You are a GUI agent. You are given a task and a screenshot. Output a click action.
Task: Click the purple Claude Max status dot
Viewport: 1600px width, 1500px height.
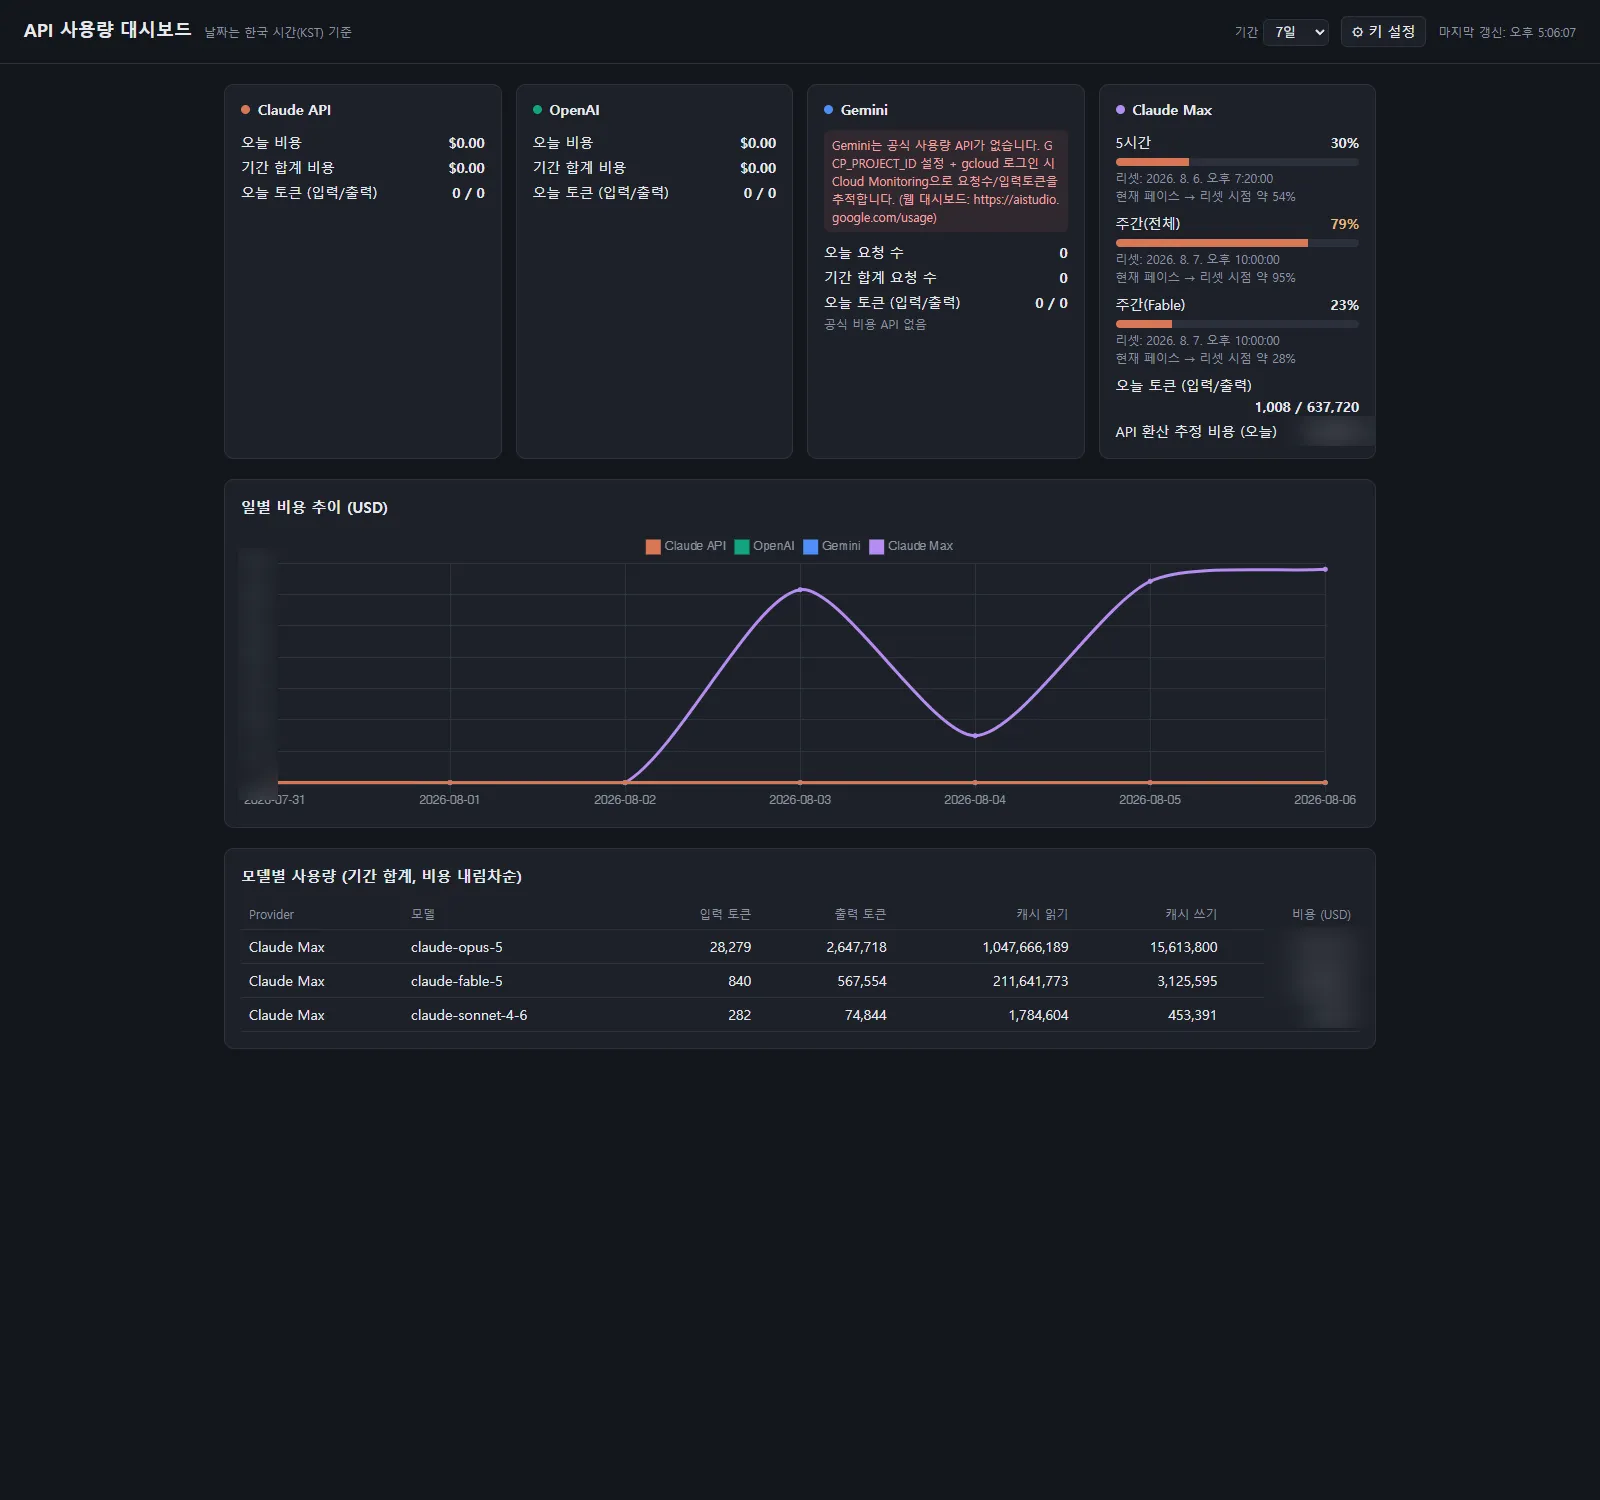[1120, 110]
